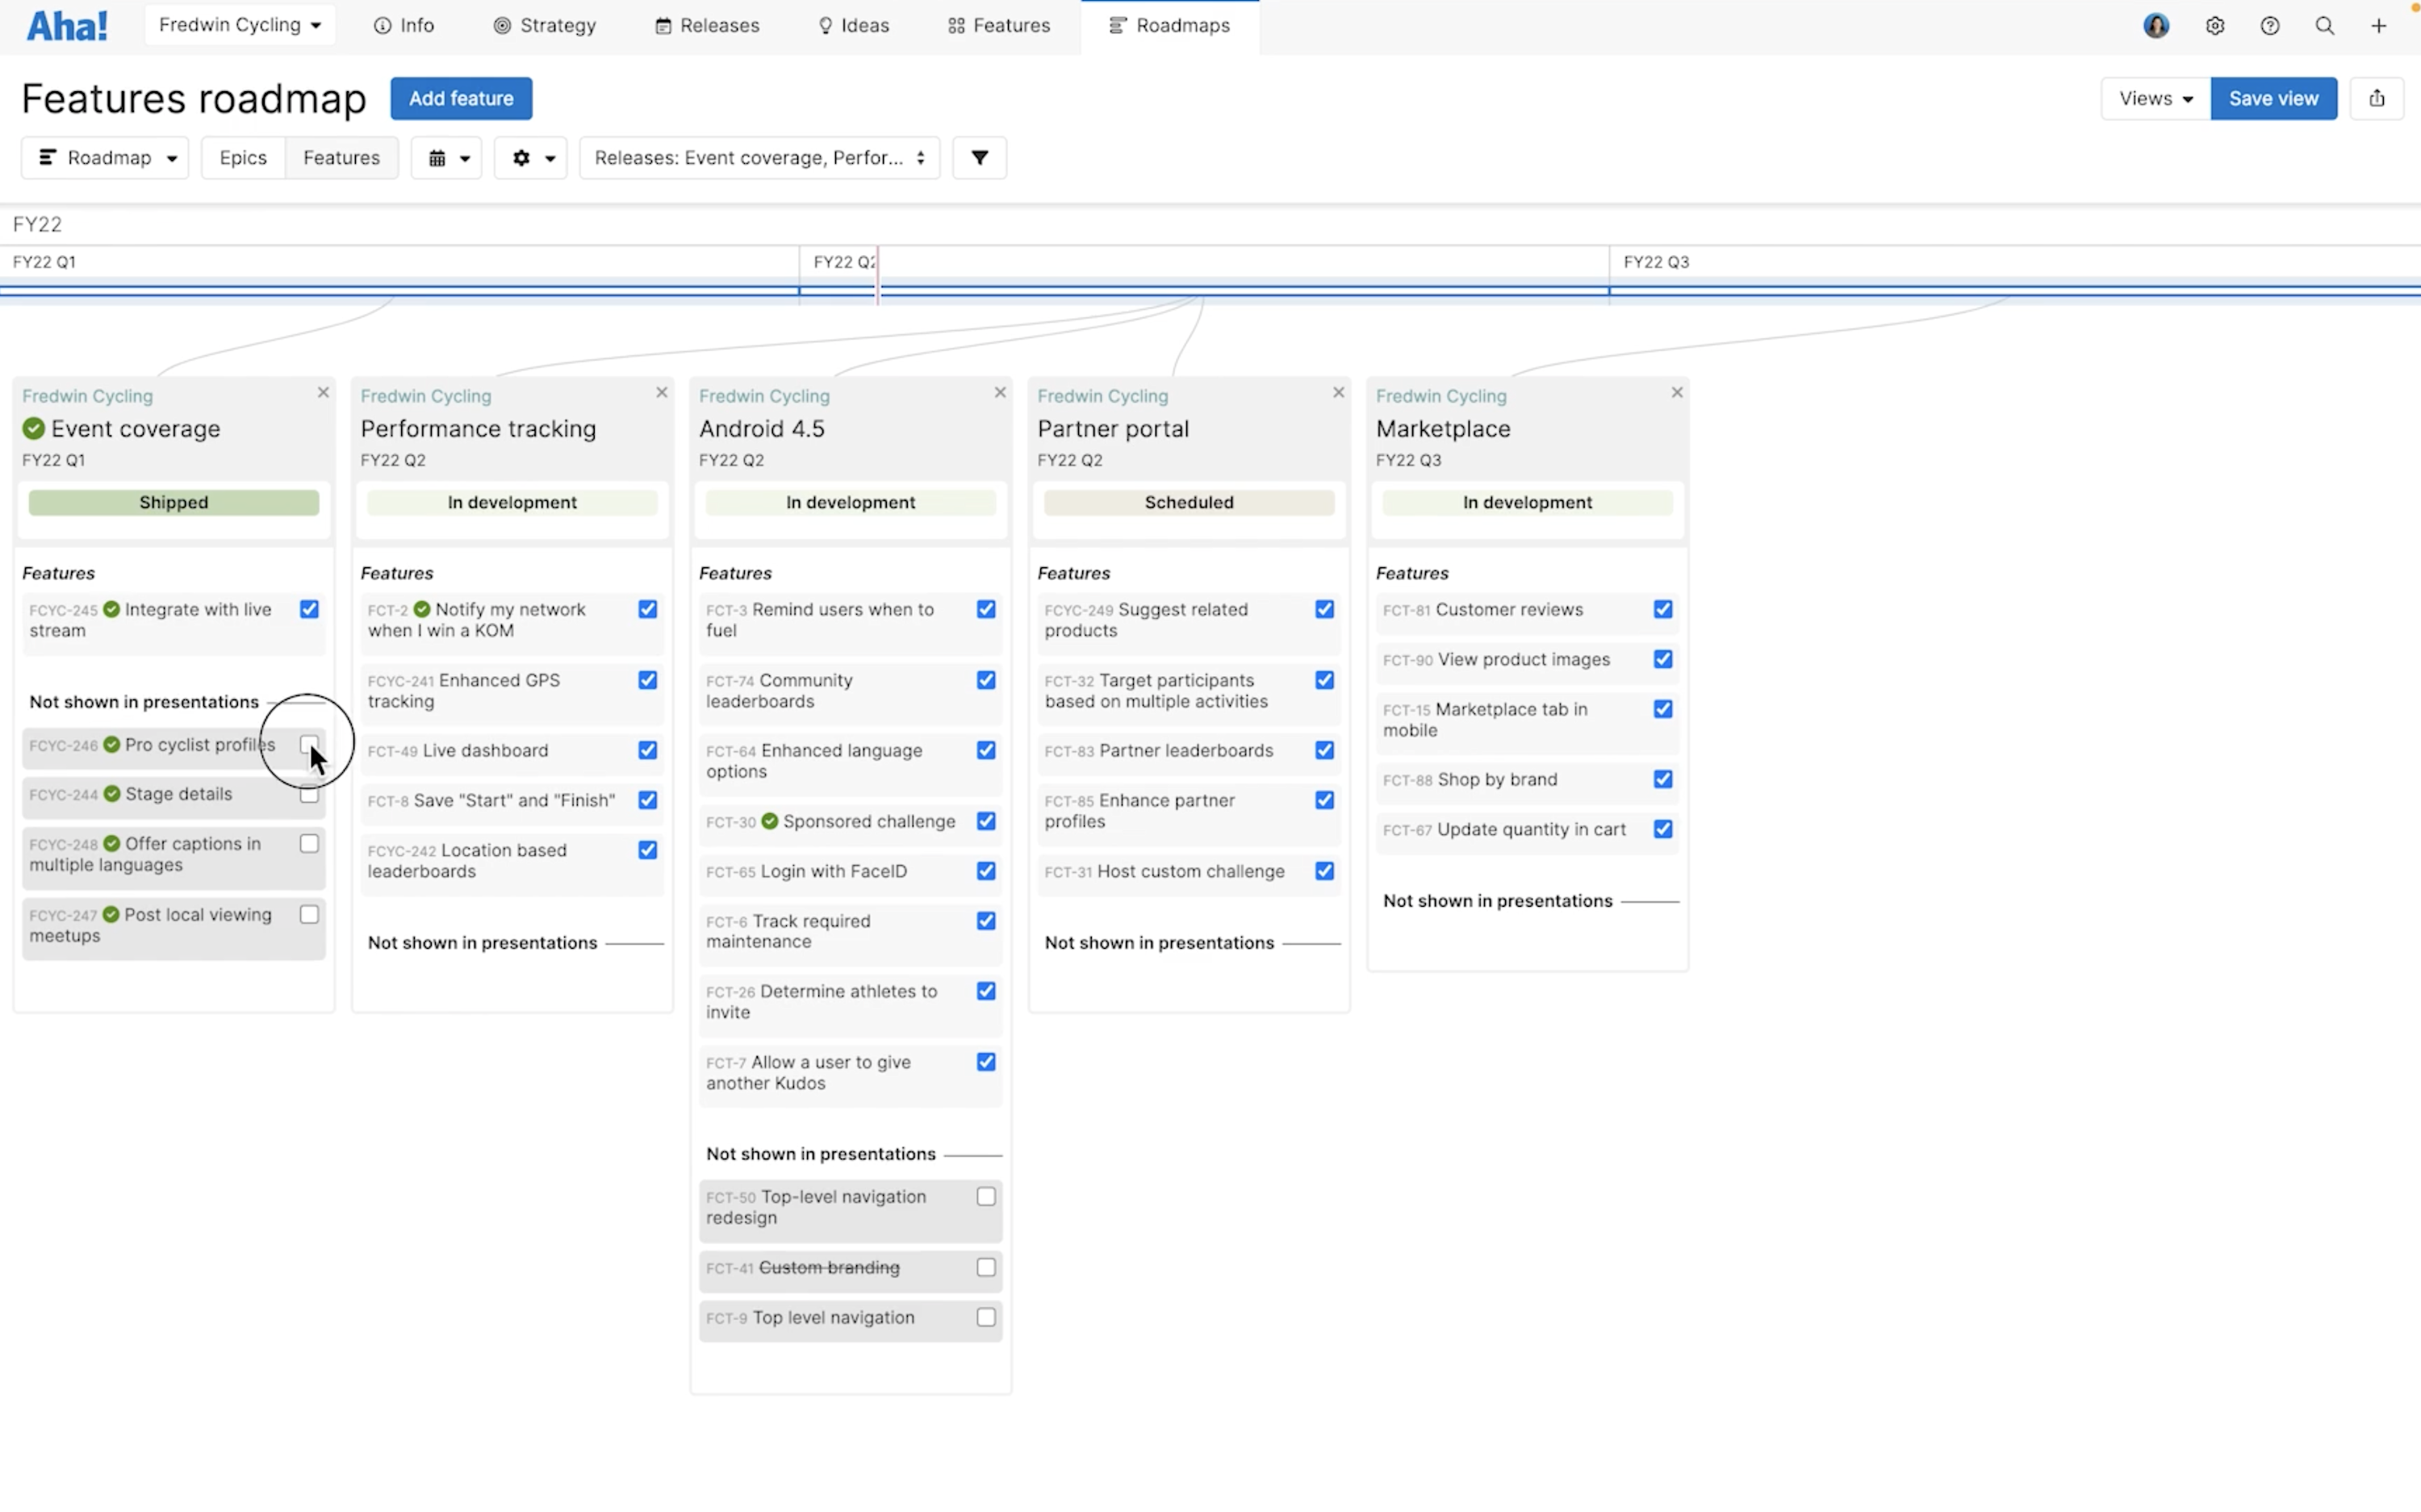The width and height of the screenshot is (2421, 1512).
Task: Open the filter funnel icon
Action: tap(978, 157)
